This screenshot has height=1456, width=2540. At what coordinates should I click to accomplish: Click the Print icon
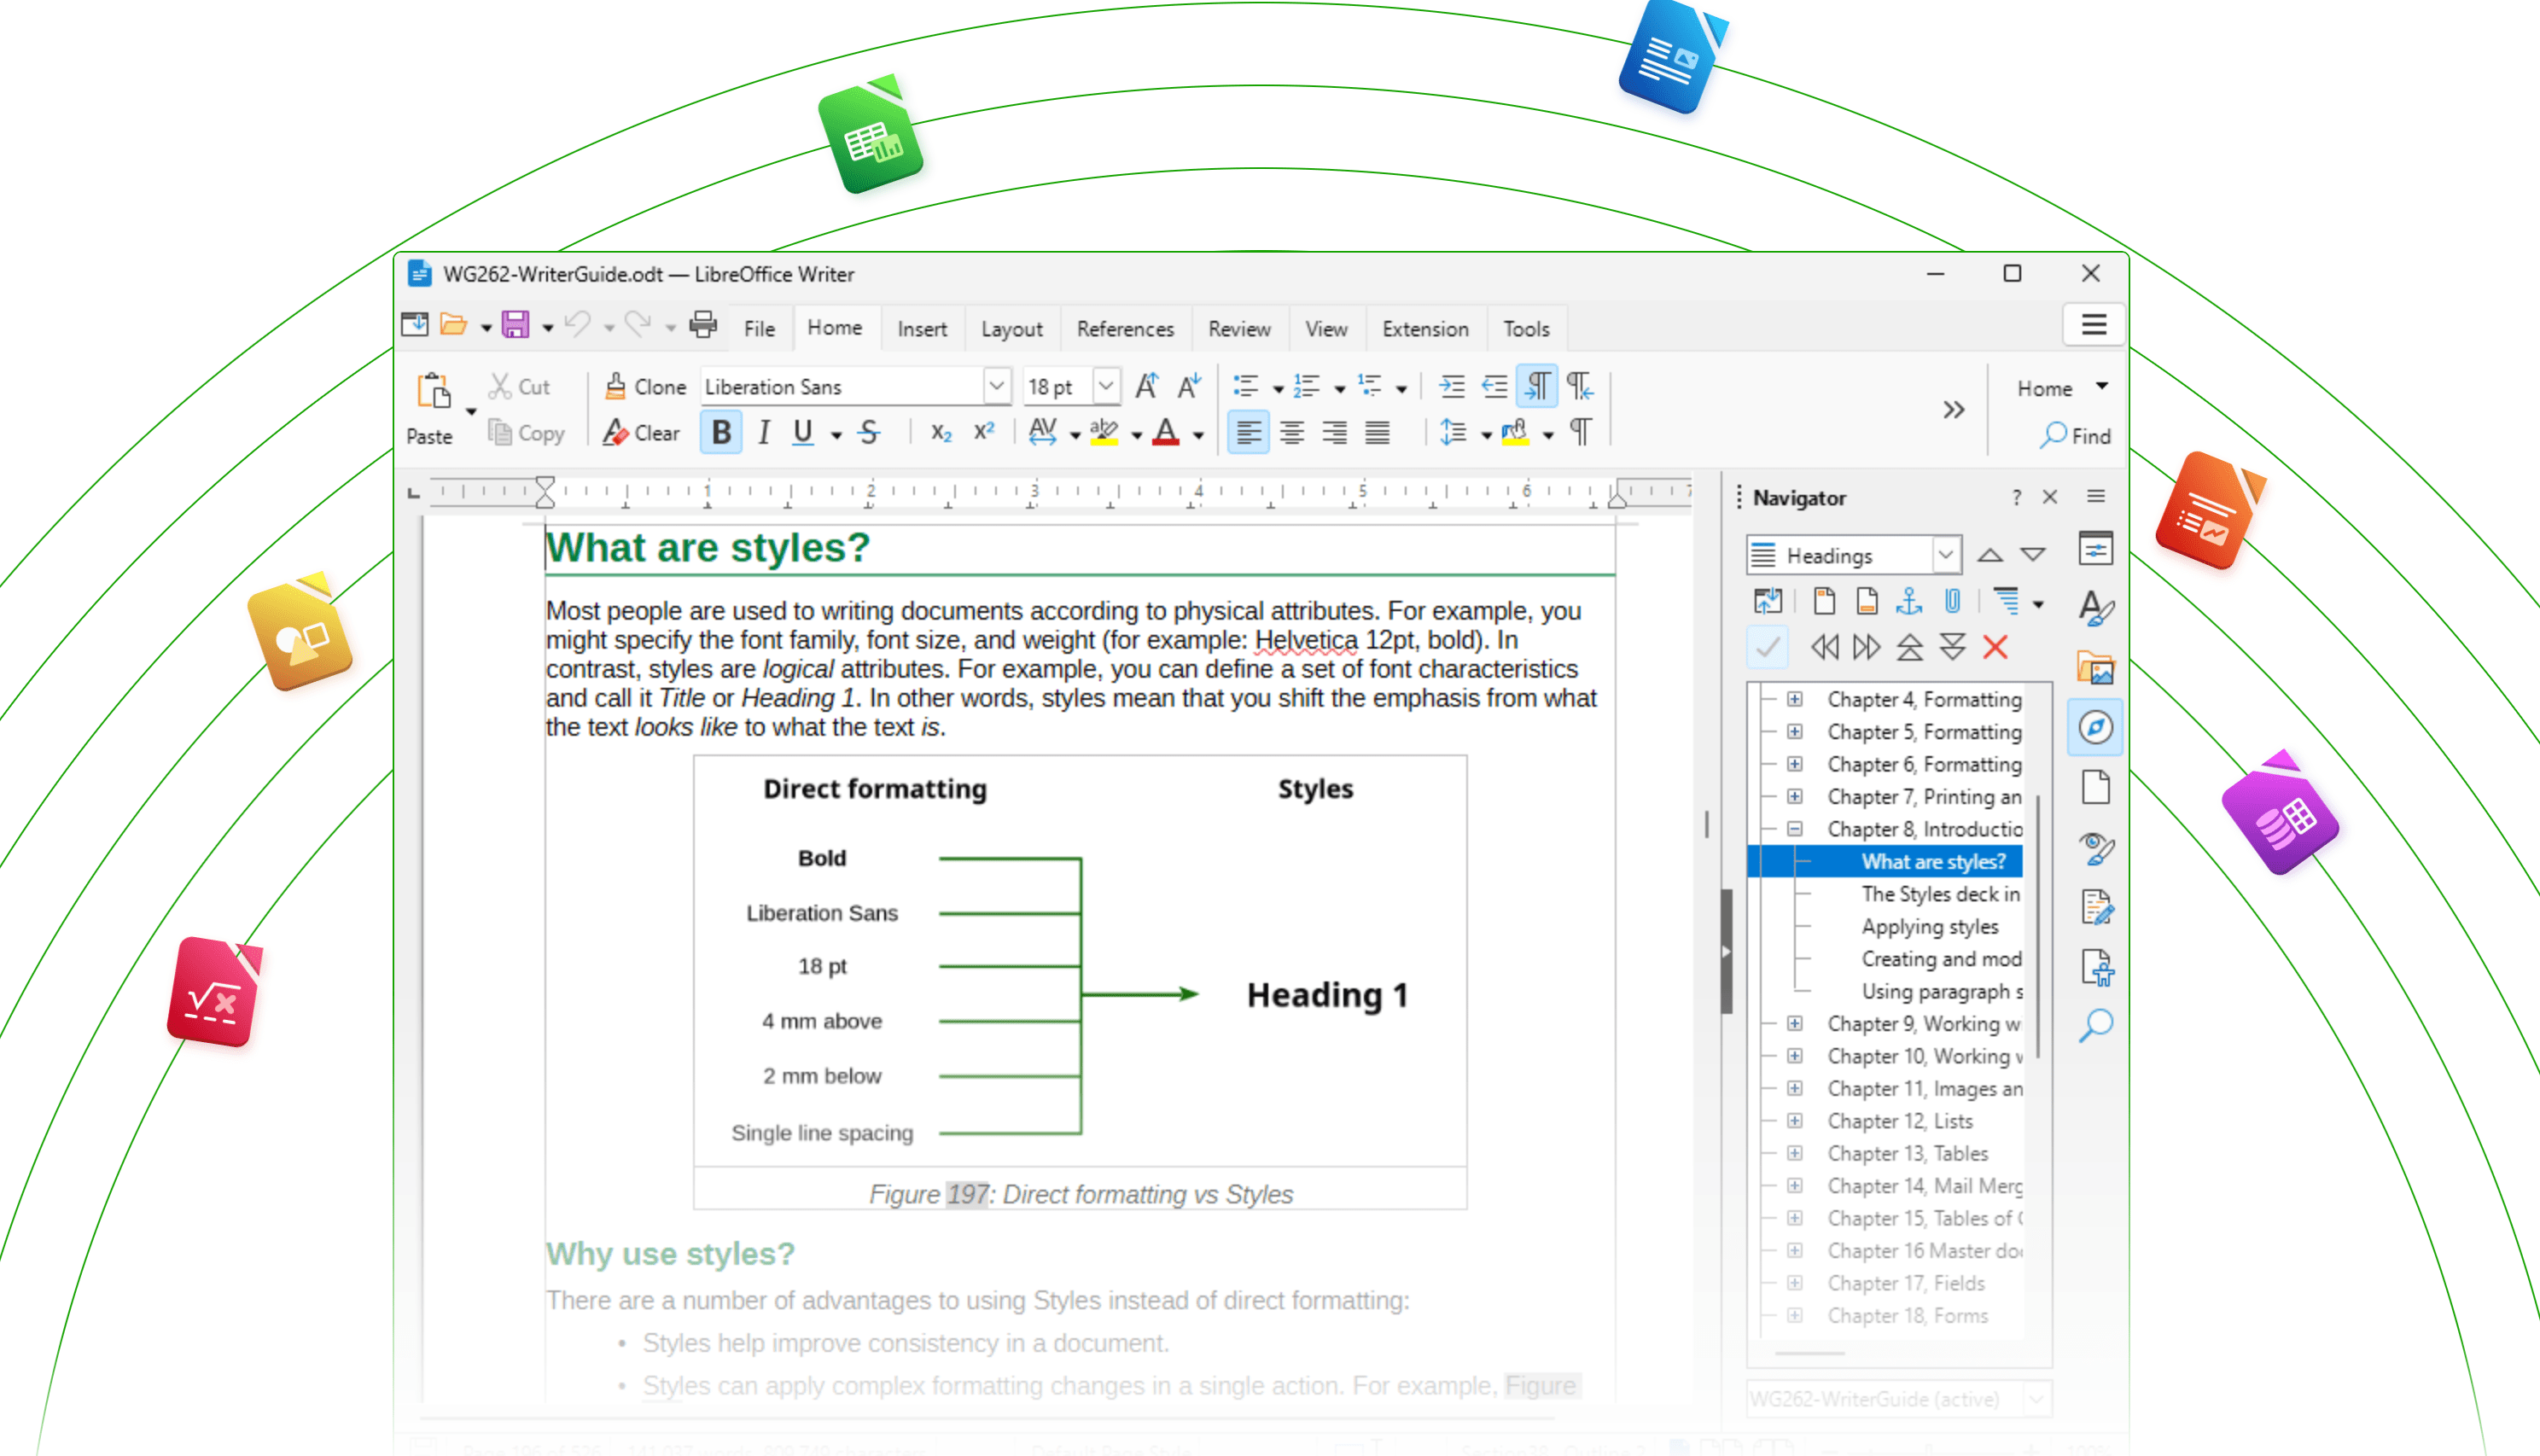703,325
